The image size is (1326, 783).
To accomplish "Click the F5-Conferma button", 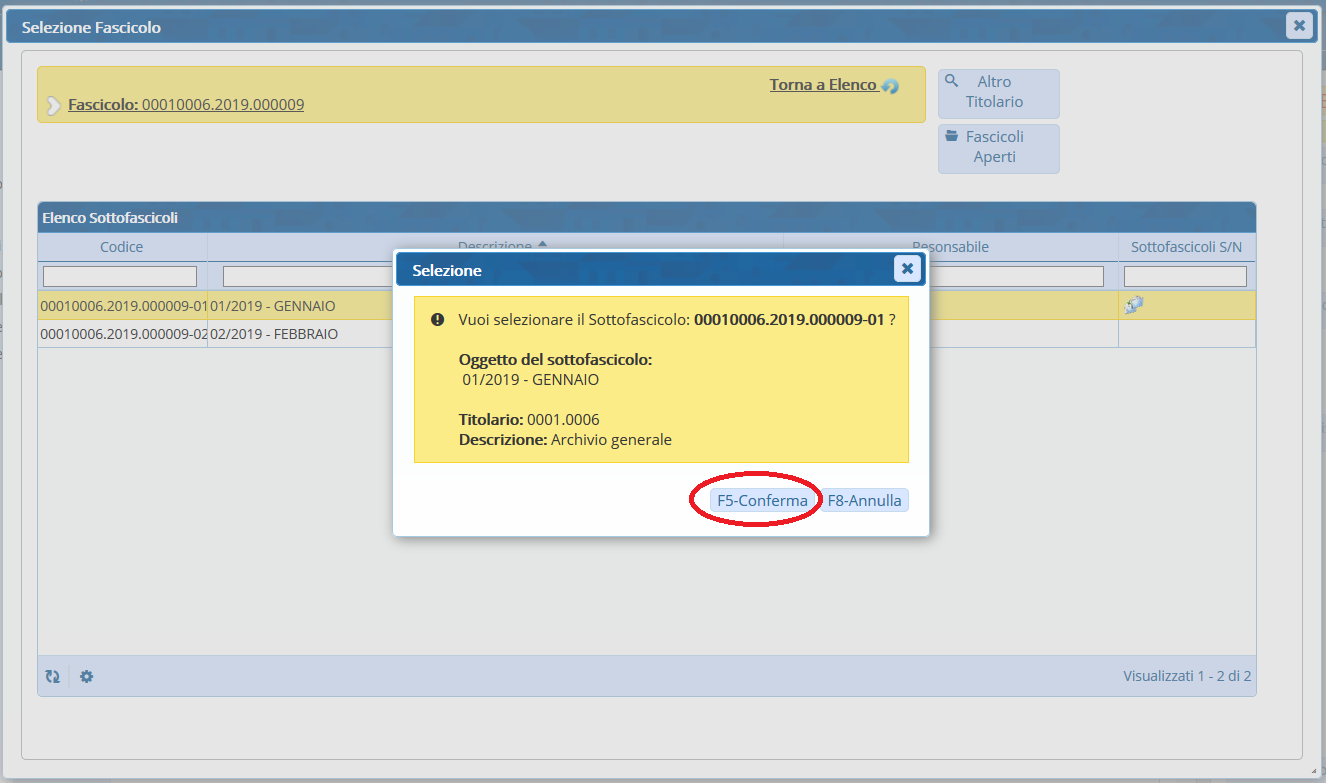I will [762, 500].
